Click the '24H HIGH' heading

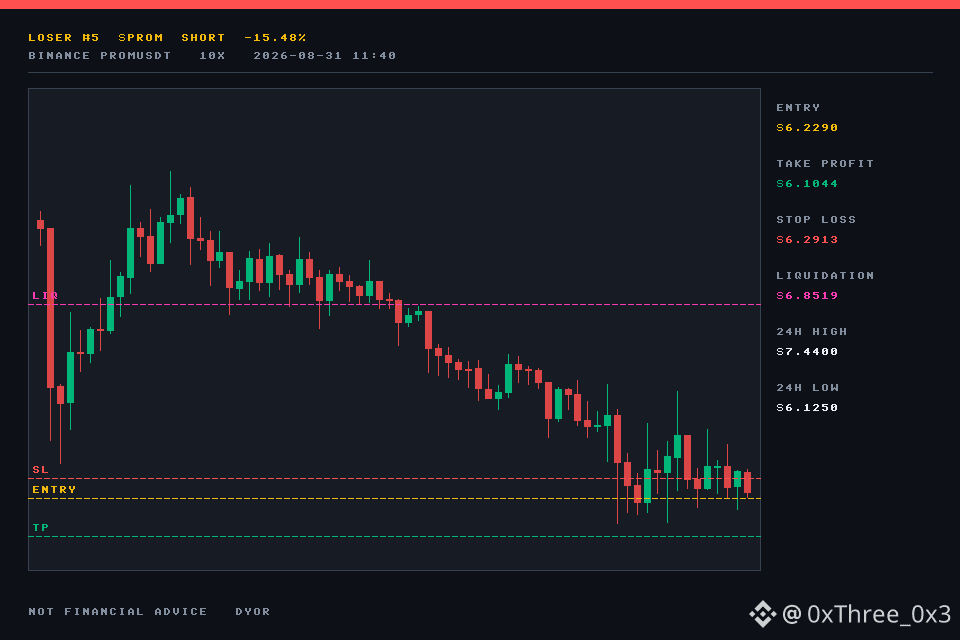tap(812, 332)
